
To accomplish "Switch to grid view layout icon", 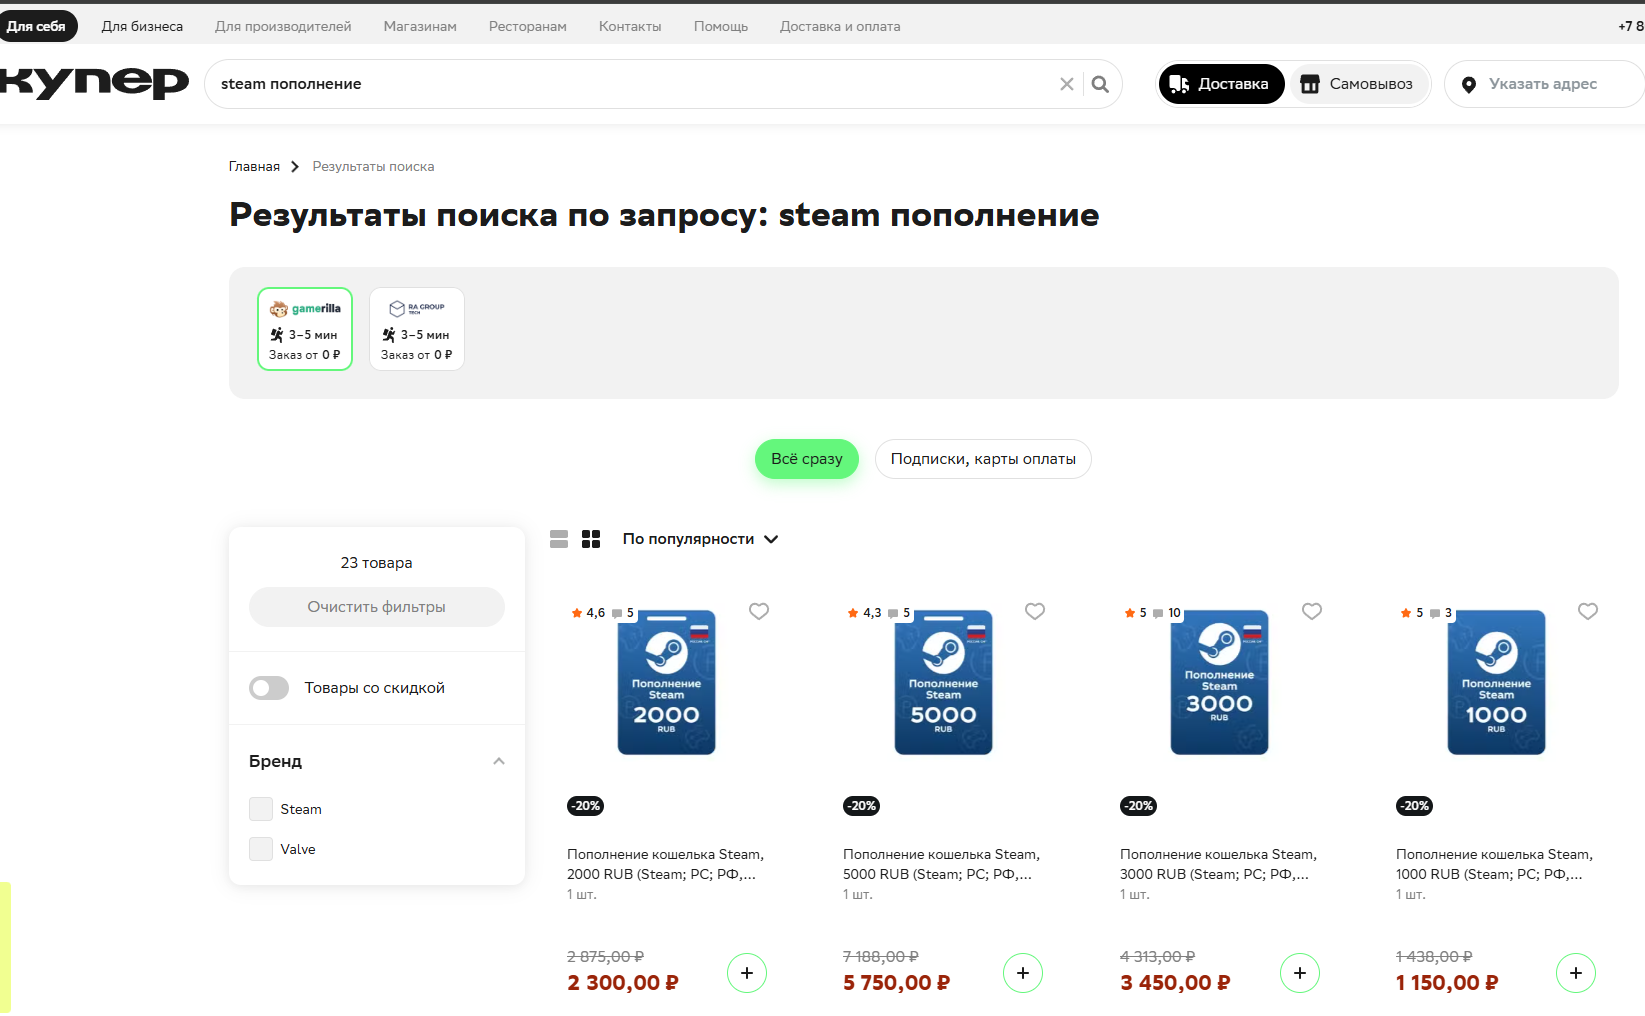I will coord(591,539).
